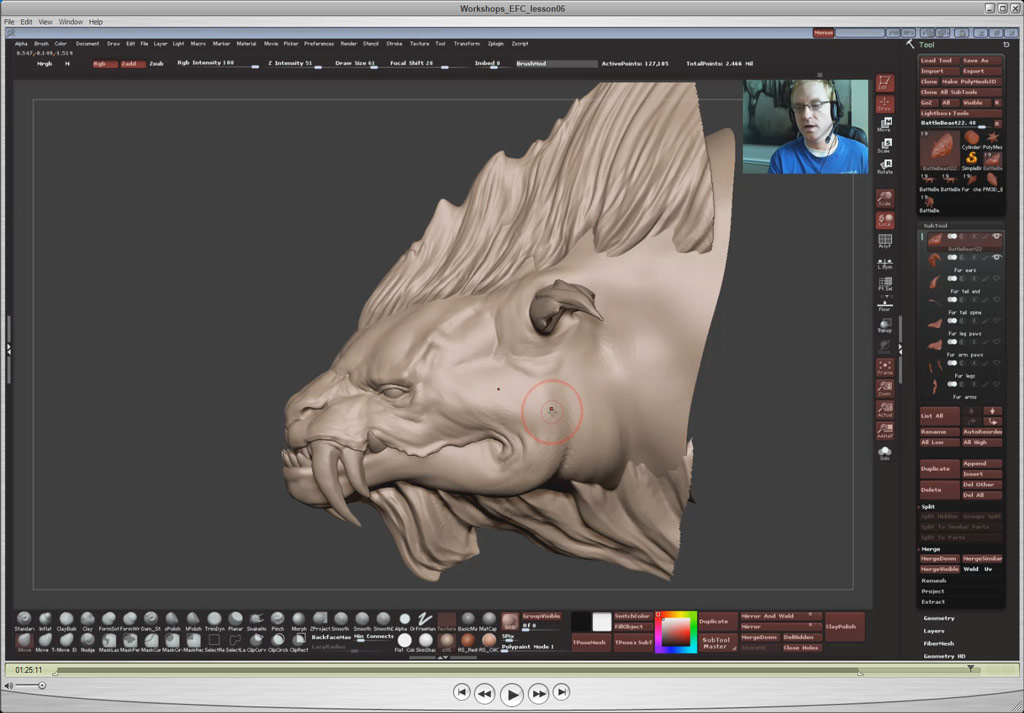Adjust the Draw Size slider
The image size is (1024, 713).
(x=357, y=64)
